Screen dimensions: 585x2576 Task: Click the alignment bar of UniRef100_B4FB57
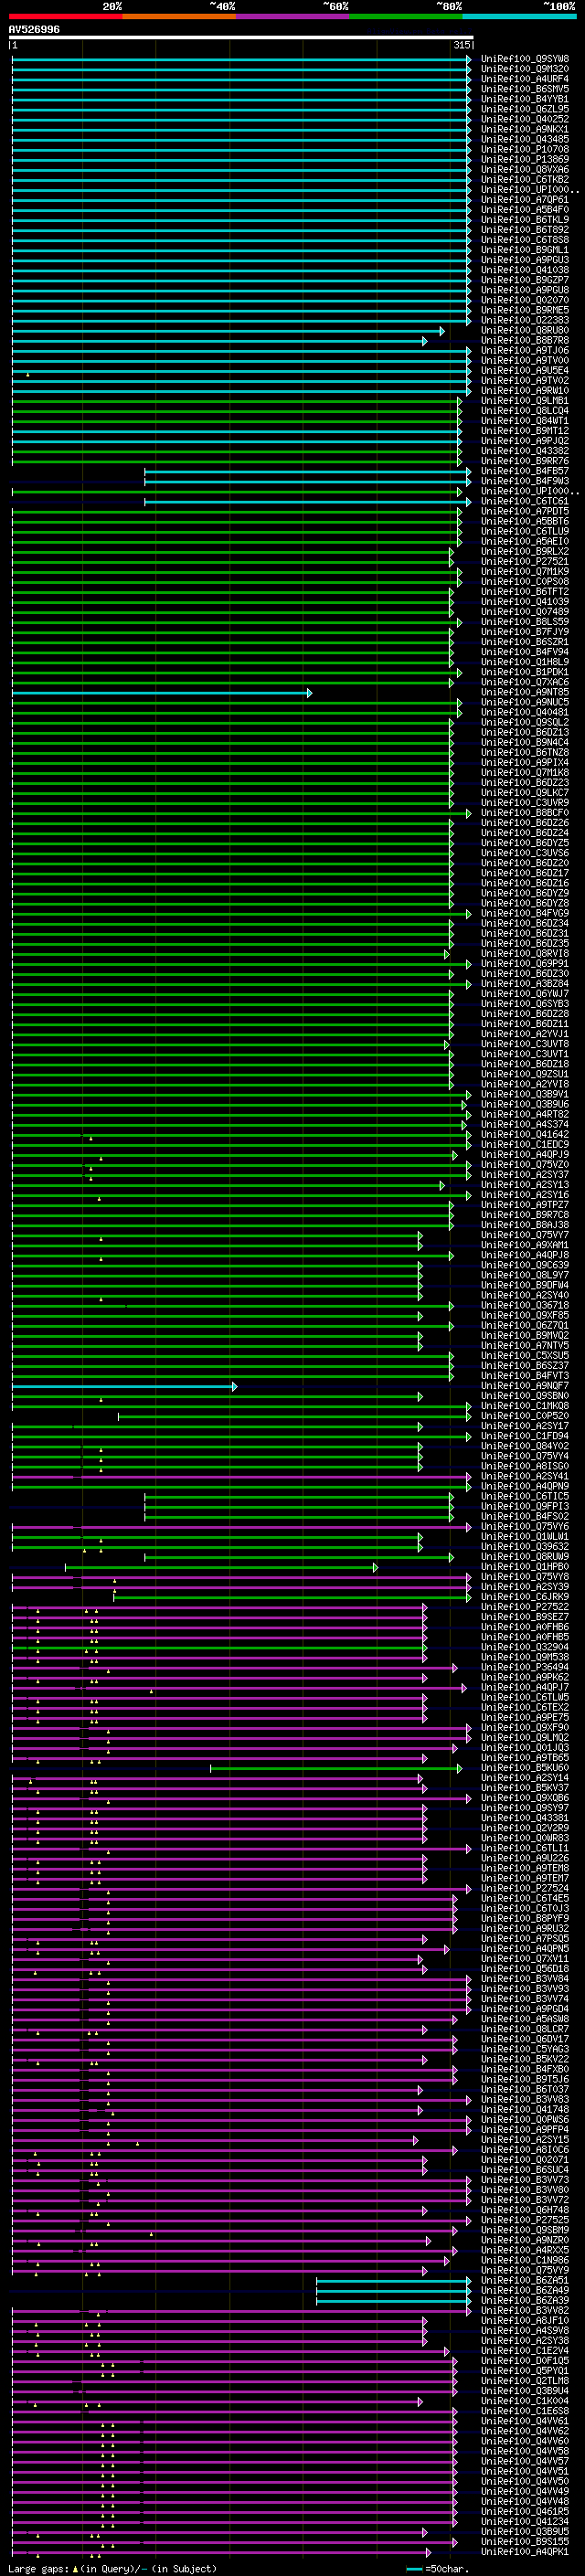click(308, 472)
